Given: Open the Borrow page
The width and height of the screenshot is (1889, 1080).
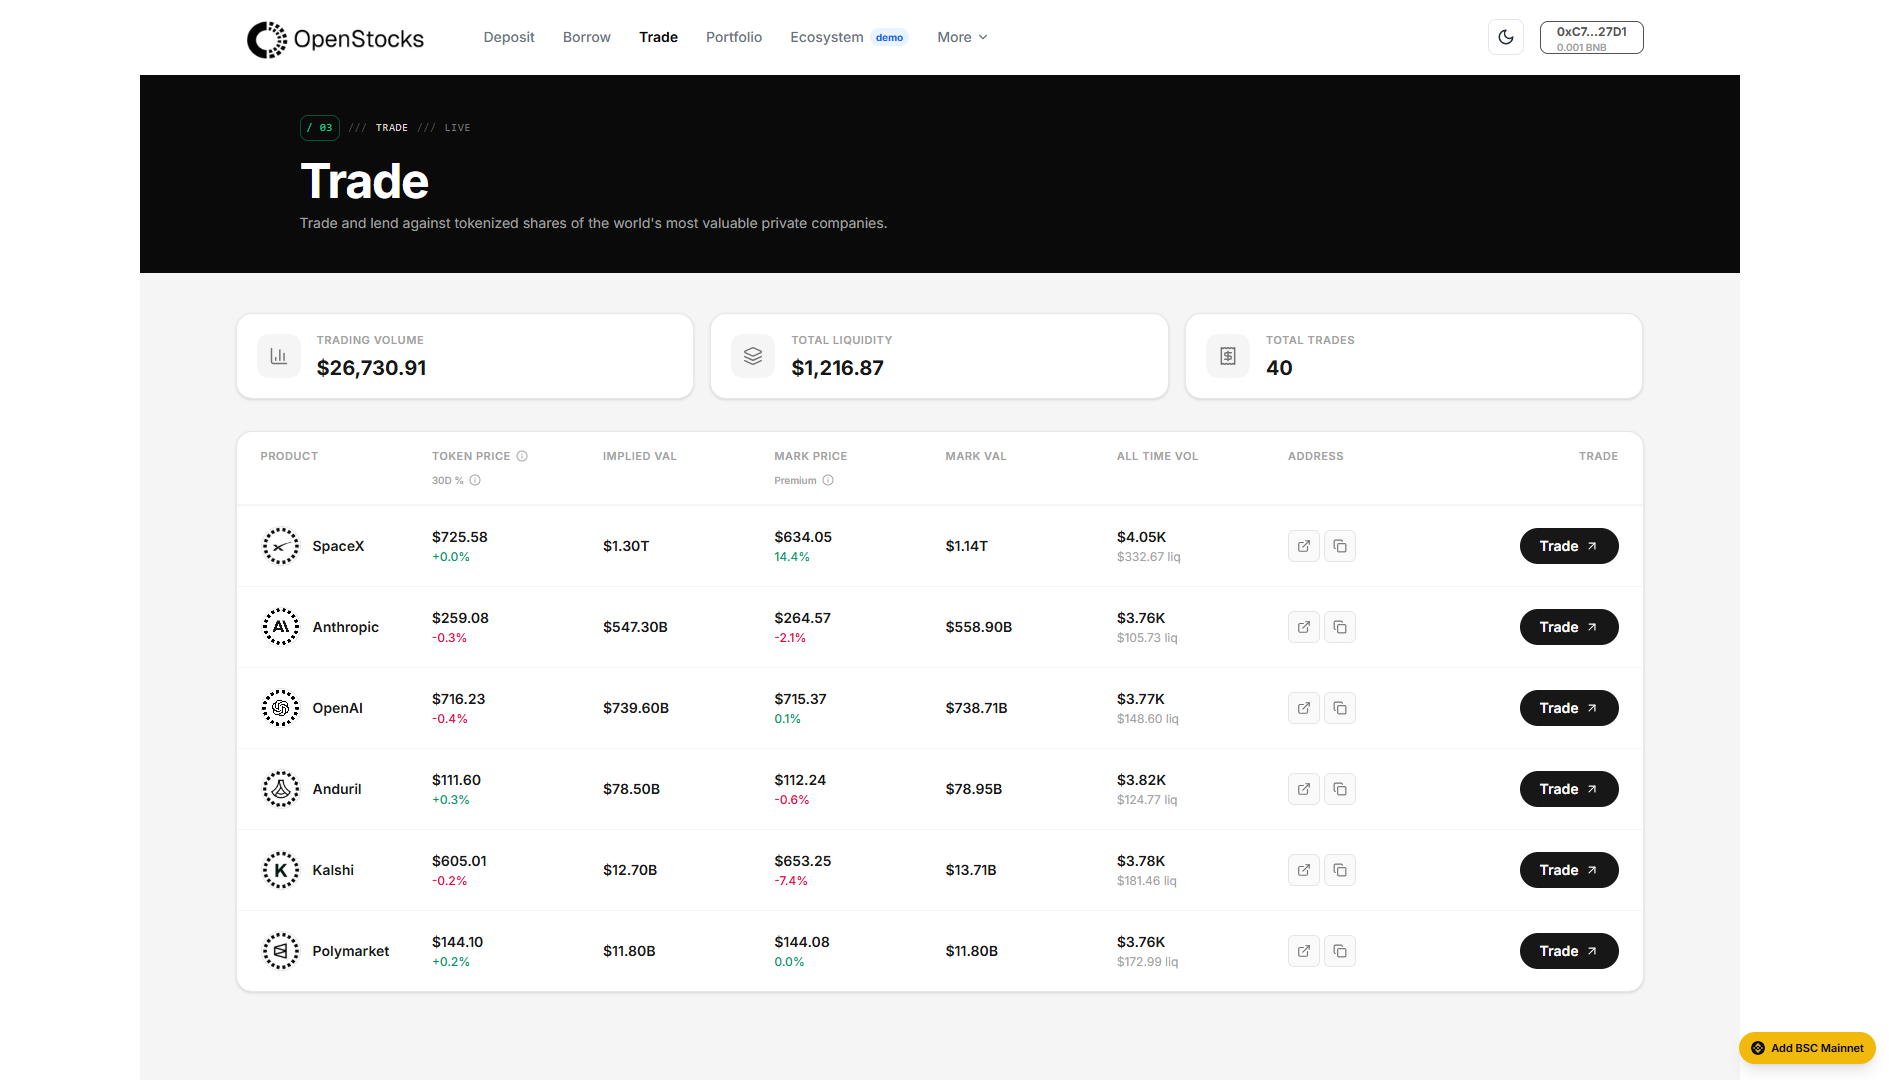Looking at the screenshot, I should (x=587, y=37).
